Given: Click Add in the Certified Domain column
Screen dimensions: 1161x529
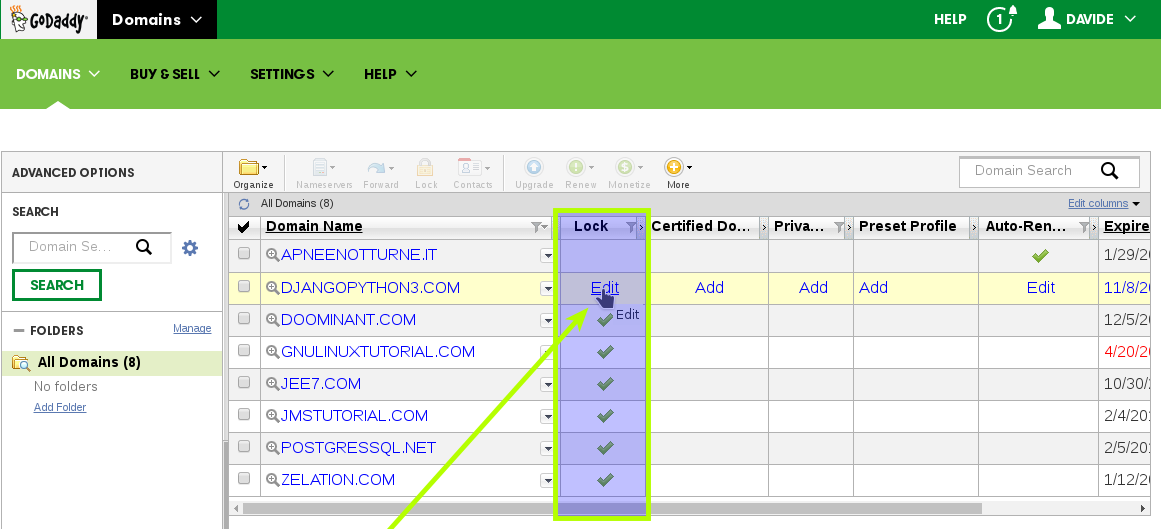Looking at the screenshot, I should click(709, 287).
